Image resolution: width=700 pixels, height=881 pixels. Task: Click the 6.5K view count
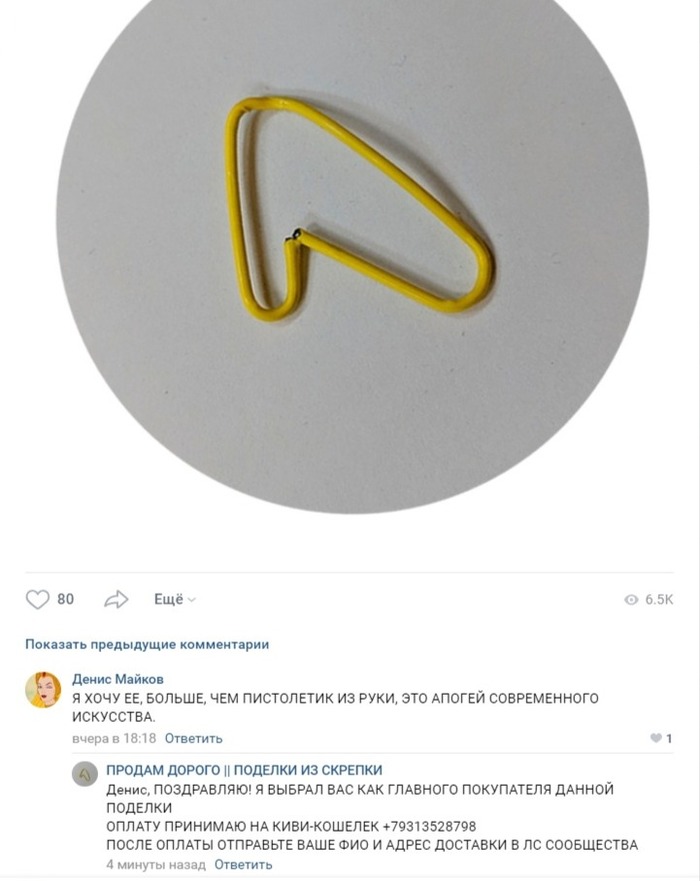coord(659,600)
